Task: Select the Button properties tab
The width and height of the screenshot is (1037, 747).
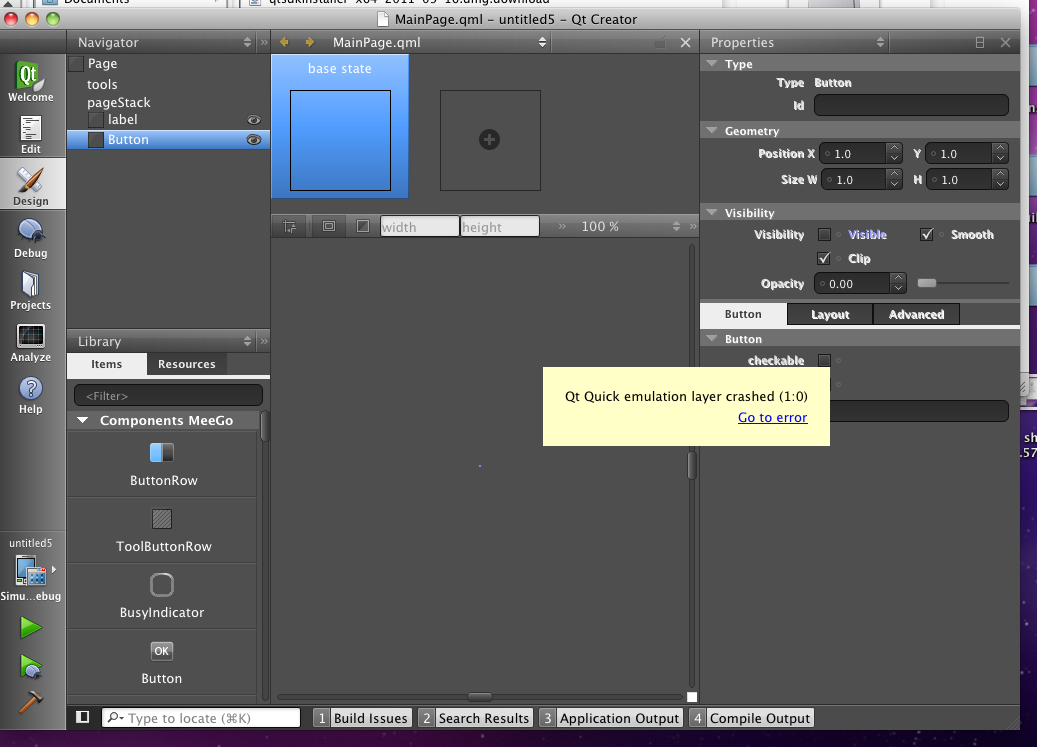Action: (x=743, y=314)
